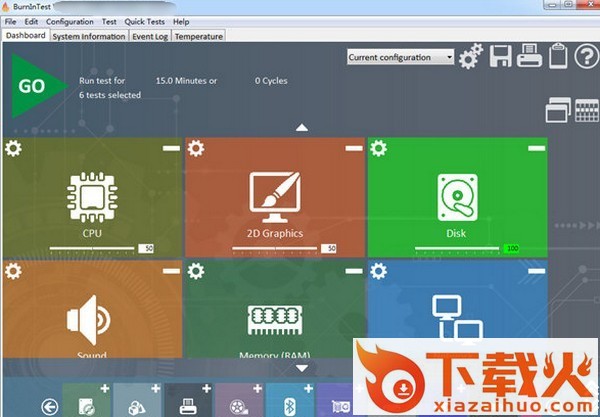
Task: Add the Bluetooth test with plus
Action: coord(308,389)
